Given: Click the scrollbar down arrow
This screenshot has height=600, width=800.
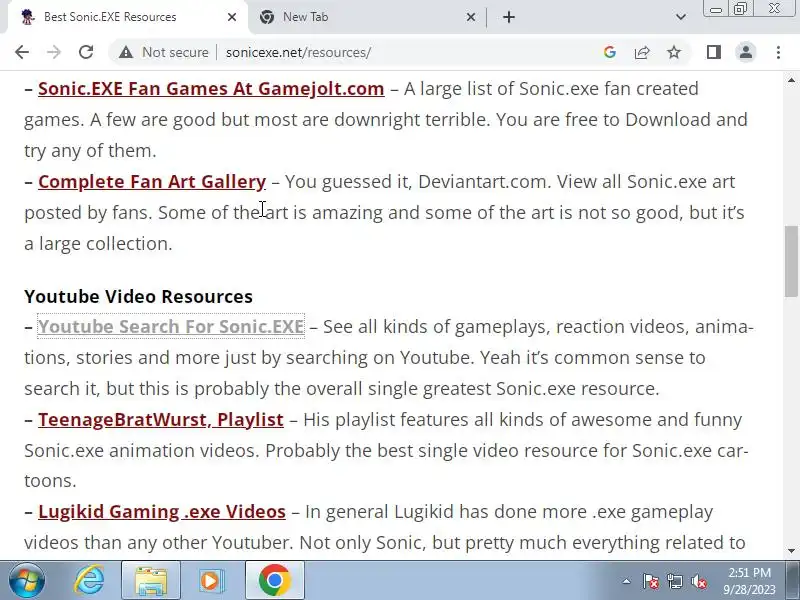Looking at the screenshot, I should tap(791, 551).
